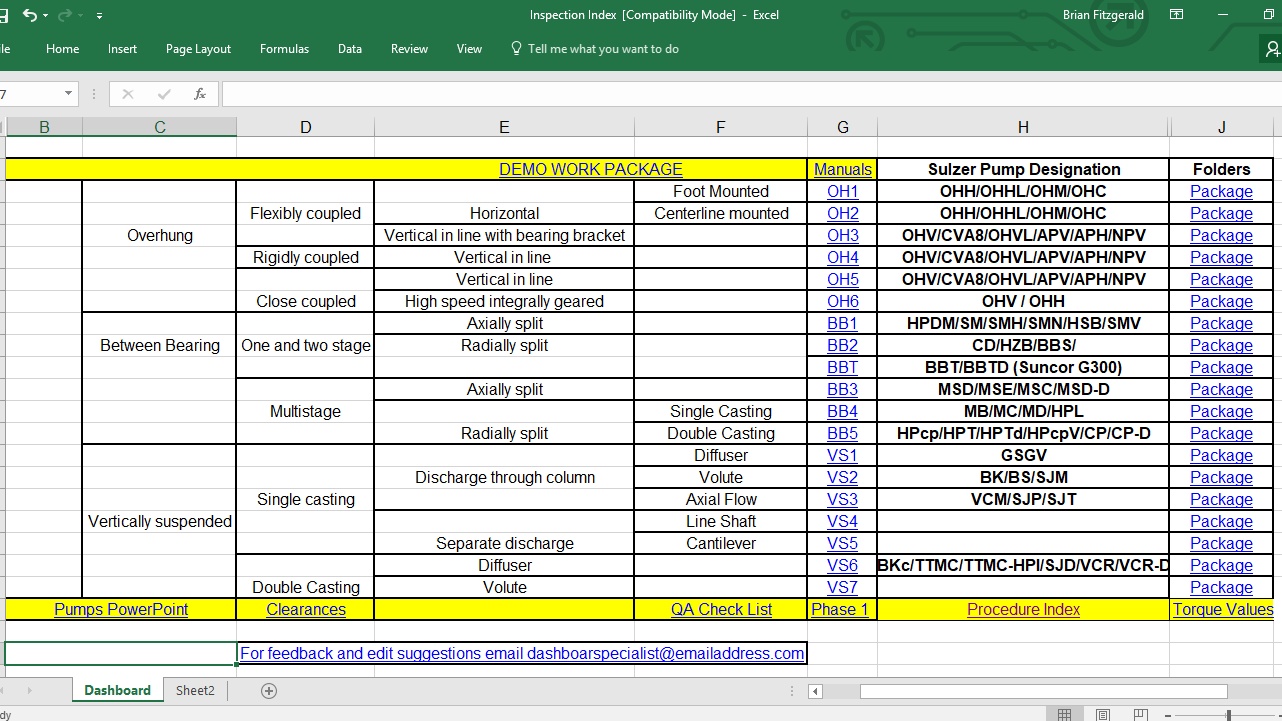Switch to the Insert tab
The width and height of the screenshot is (1282, 721).
click(123, 49)
